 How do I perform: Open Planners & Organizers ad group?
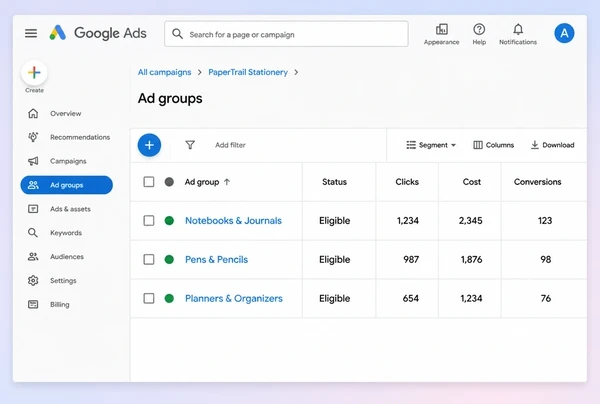(234, 298)
